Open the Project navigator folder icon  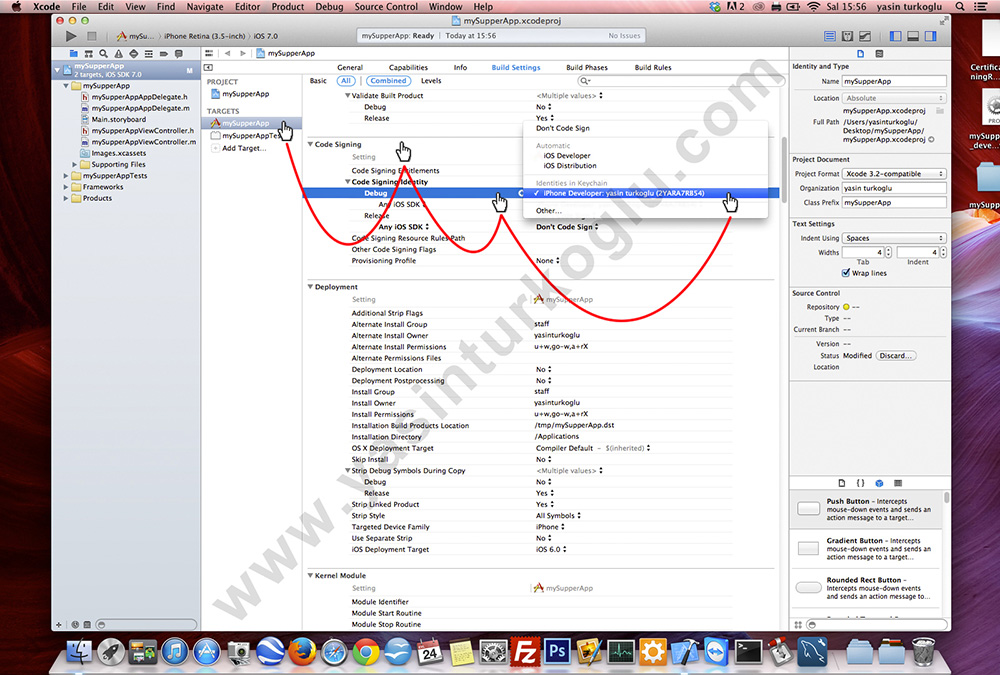[73, 54]
